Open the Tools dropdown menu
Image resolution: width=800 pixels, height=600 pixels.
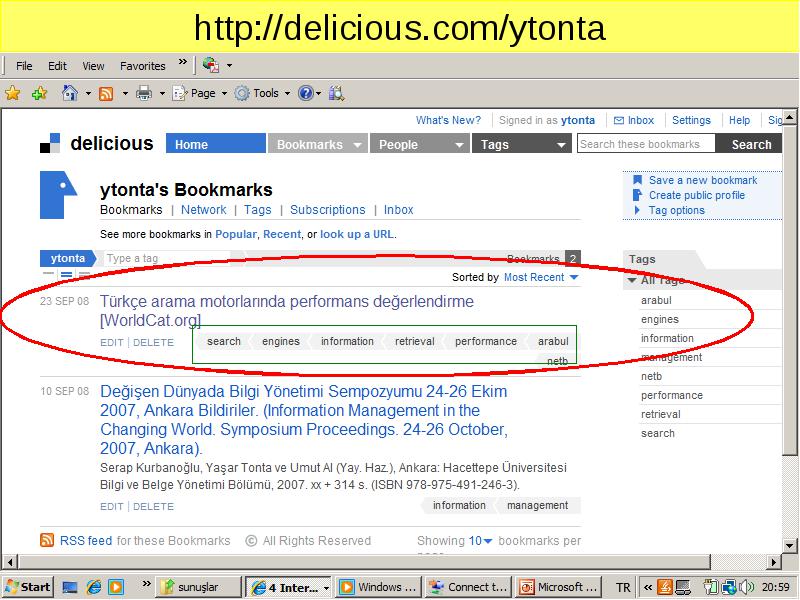pos(263,93)
